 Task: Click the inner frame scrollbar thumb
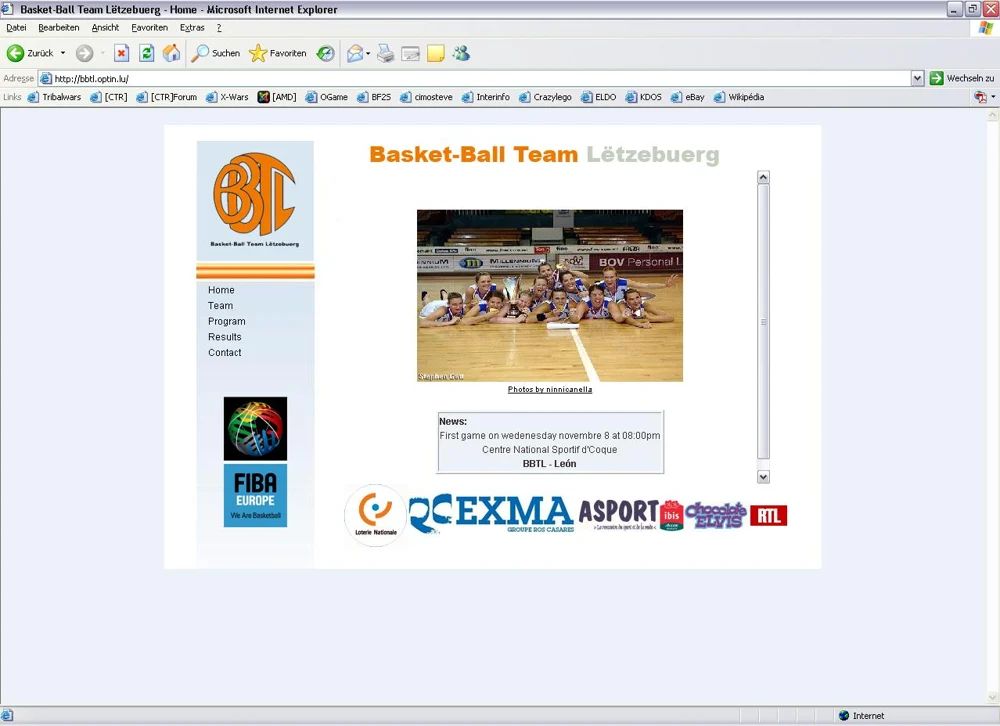point(763,322)
